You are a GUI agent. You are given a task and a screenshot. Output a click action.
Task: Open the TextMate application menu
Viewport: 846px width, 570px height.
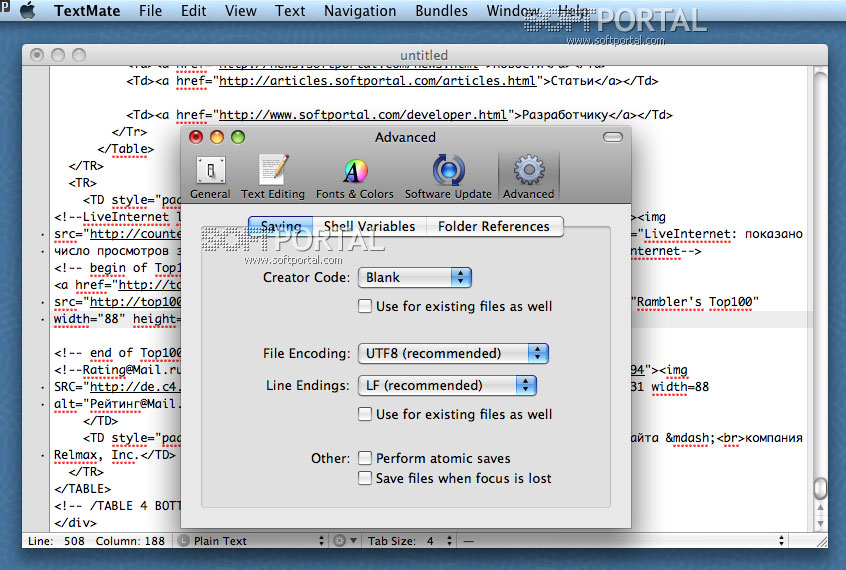pos(87,11)
